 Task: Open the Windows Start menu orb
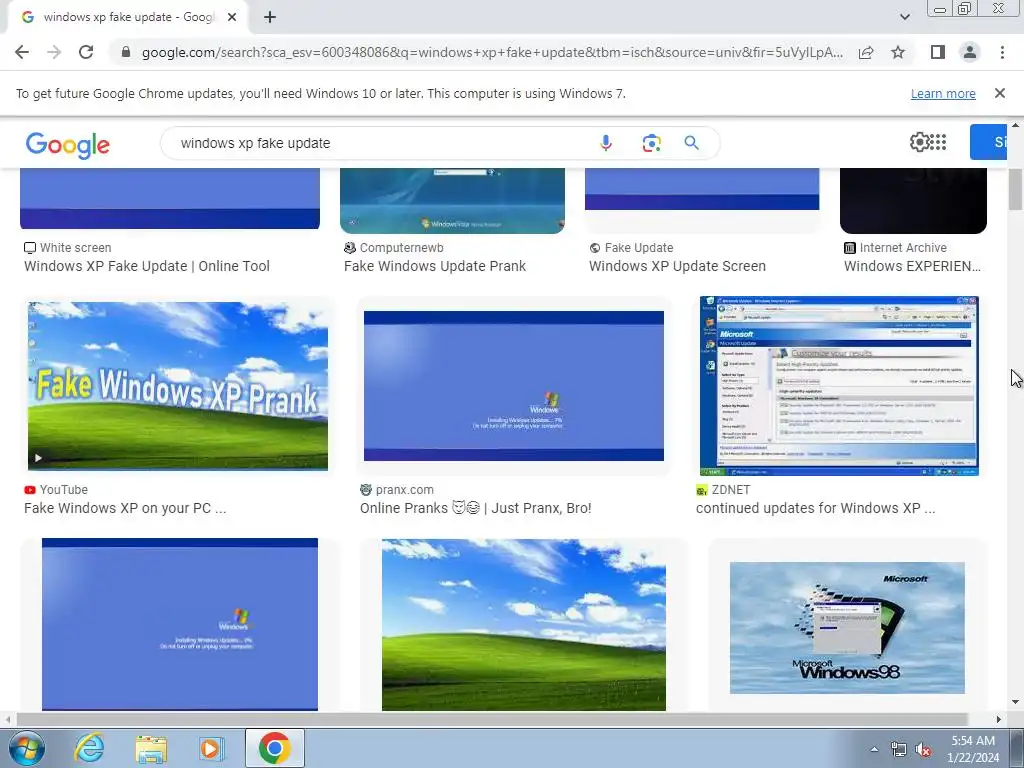(x=26, y=748)
